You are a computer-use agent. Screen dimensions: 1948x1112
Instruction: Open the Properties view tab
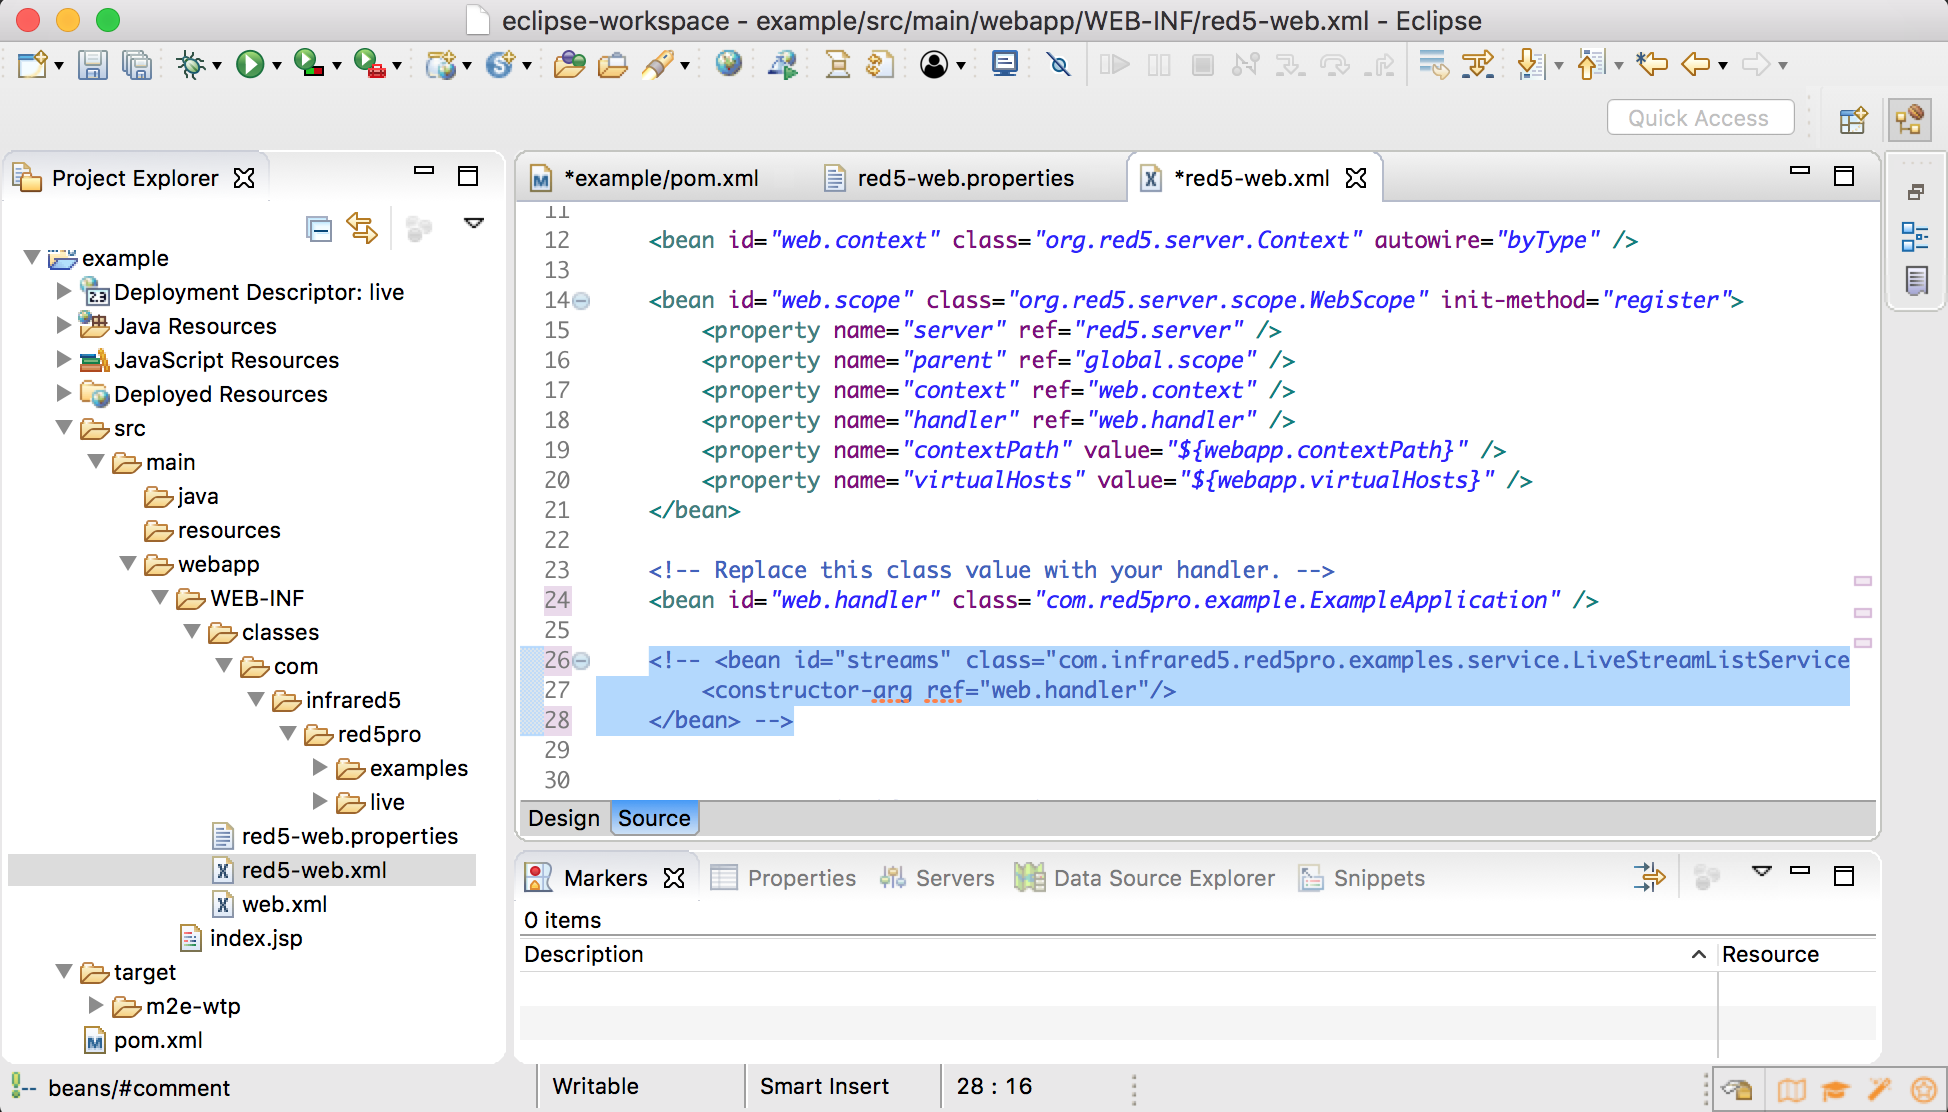click(782, 878)
